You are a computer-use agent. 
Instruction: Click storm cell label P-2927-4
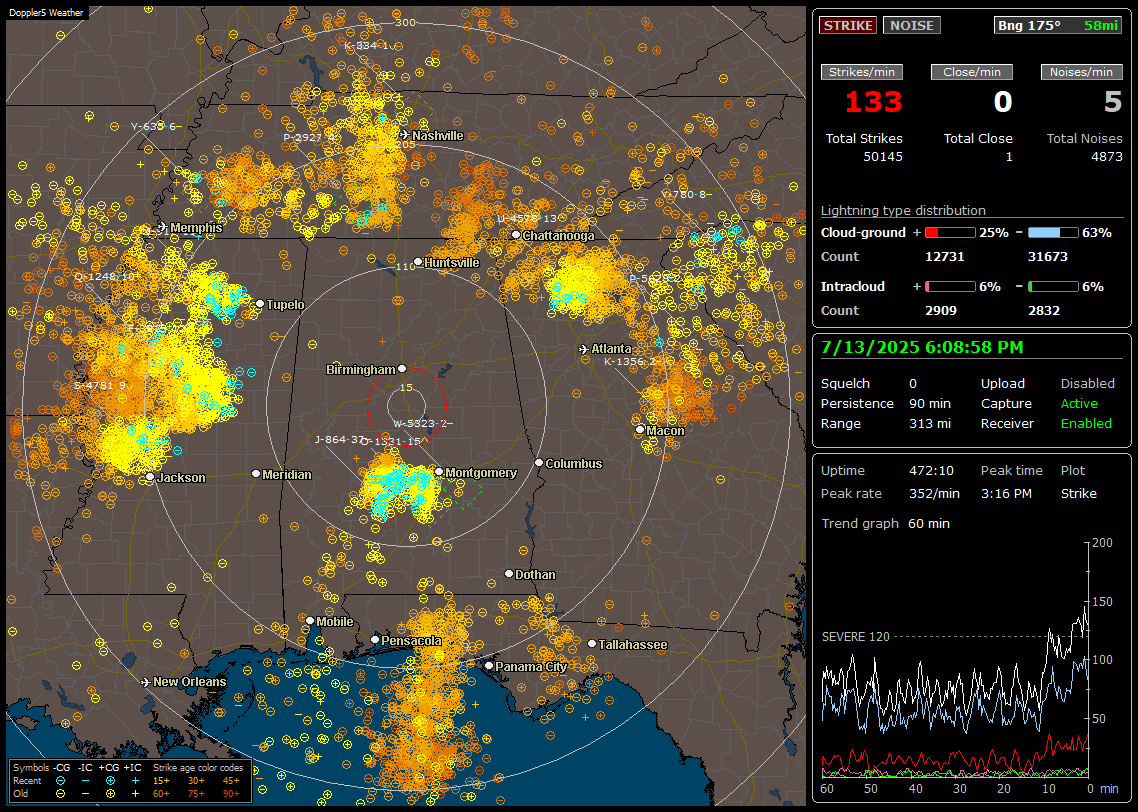click(x=309, y=137)
